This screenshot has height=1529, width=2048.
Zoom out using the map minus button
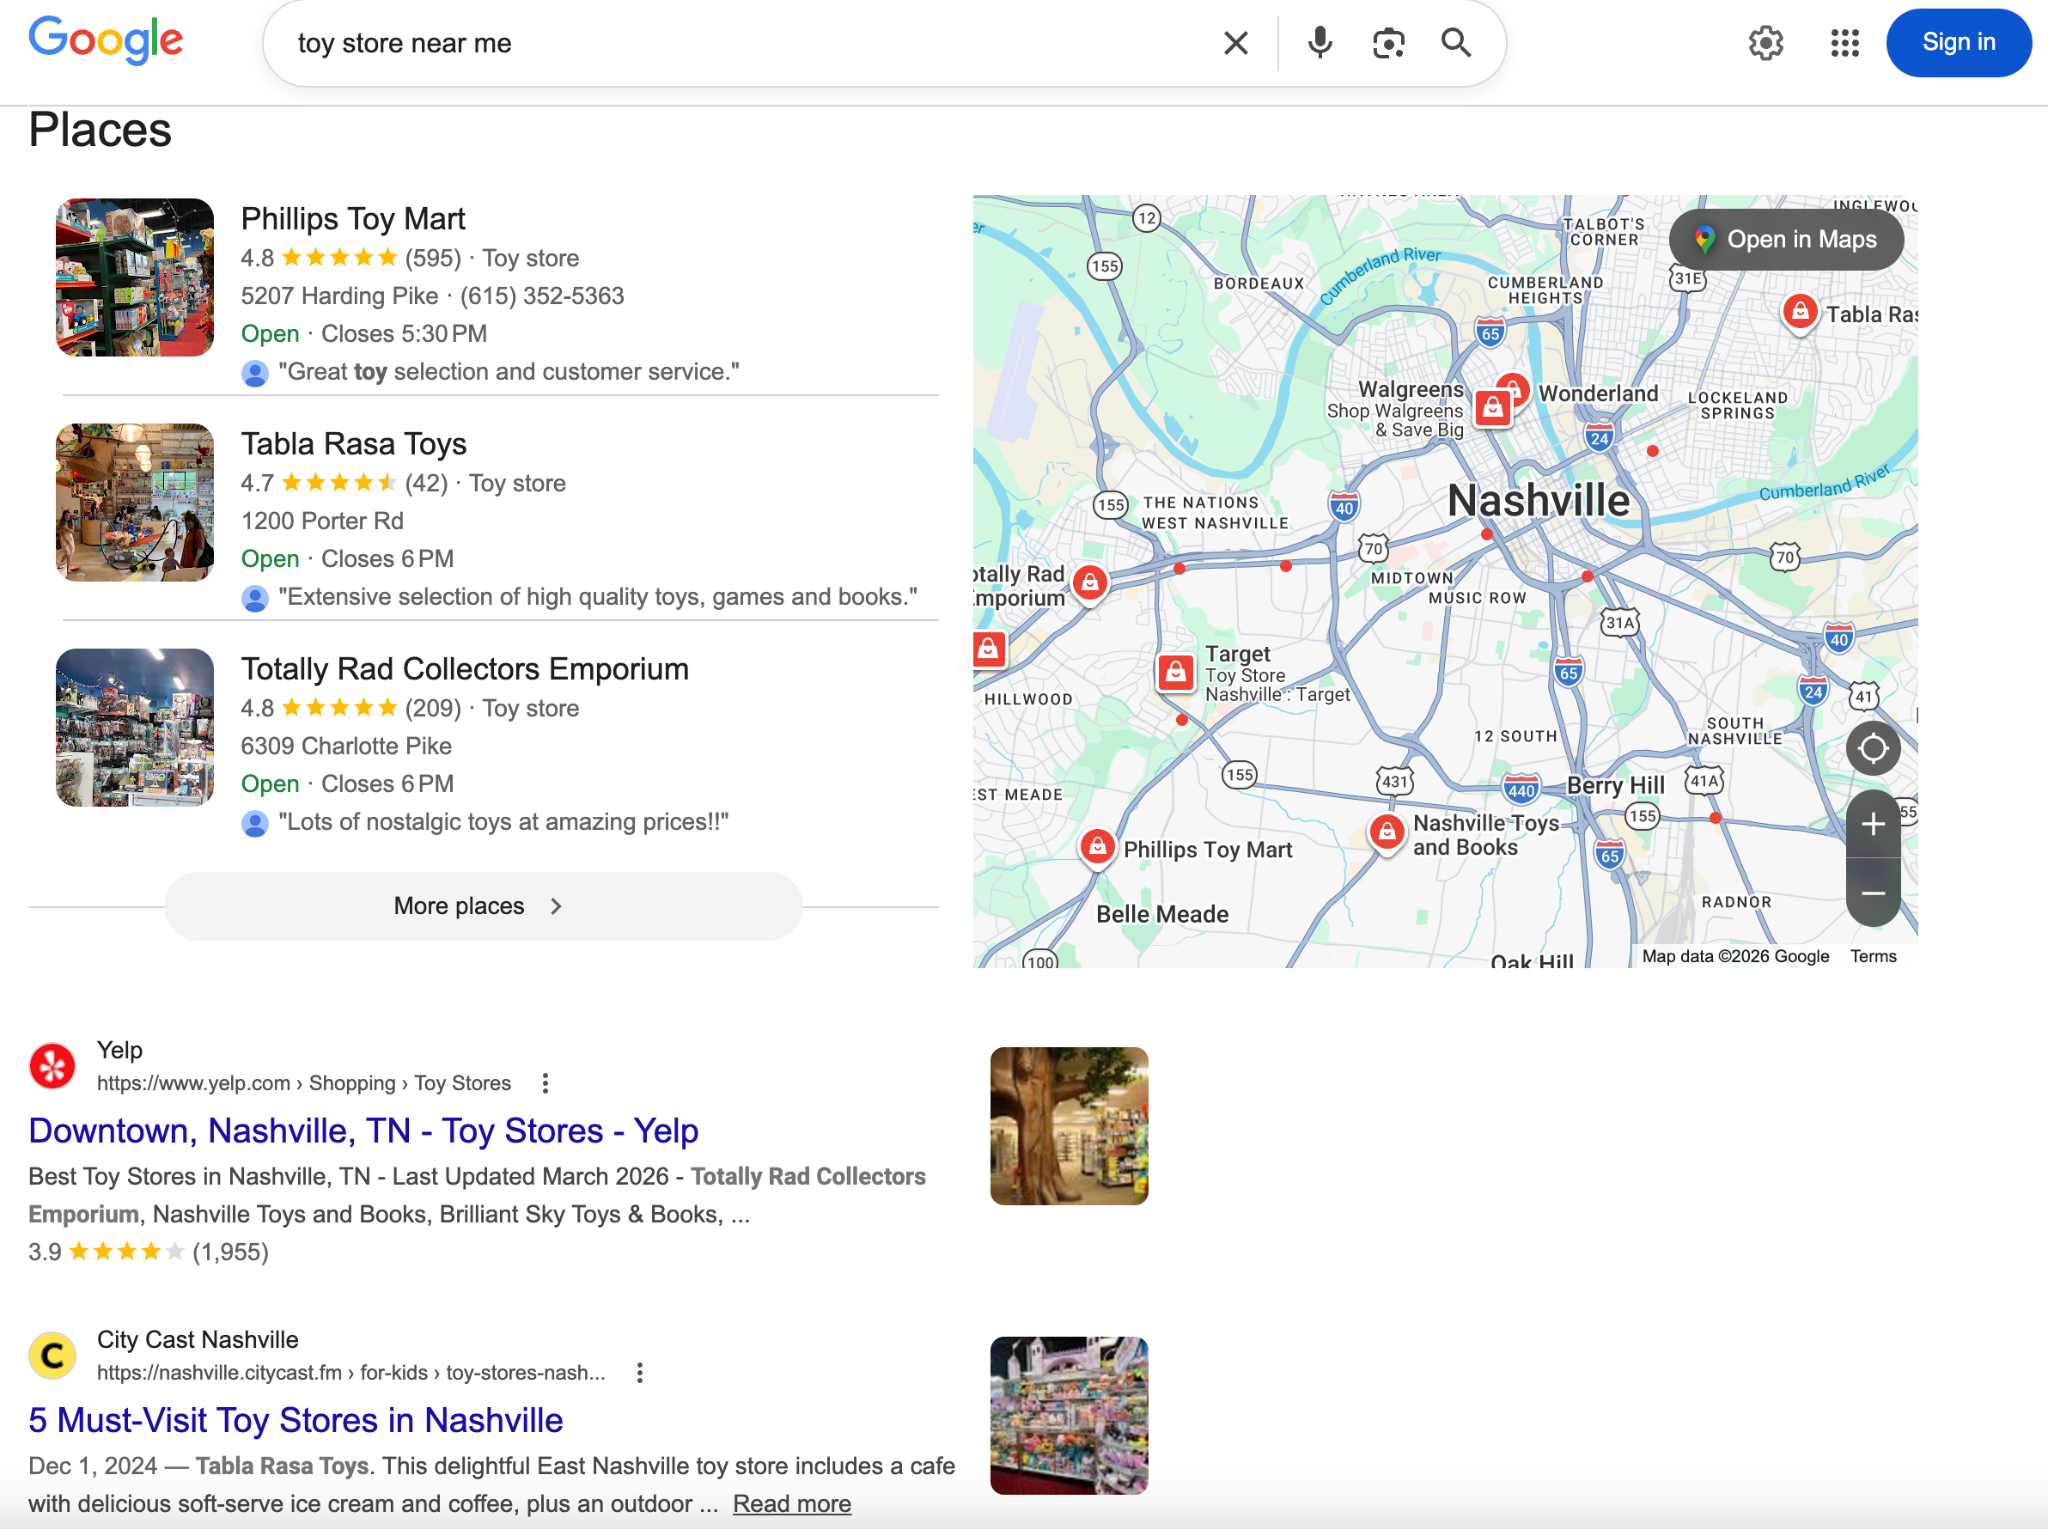[x=1872, y=892]
